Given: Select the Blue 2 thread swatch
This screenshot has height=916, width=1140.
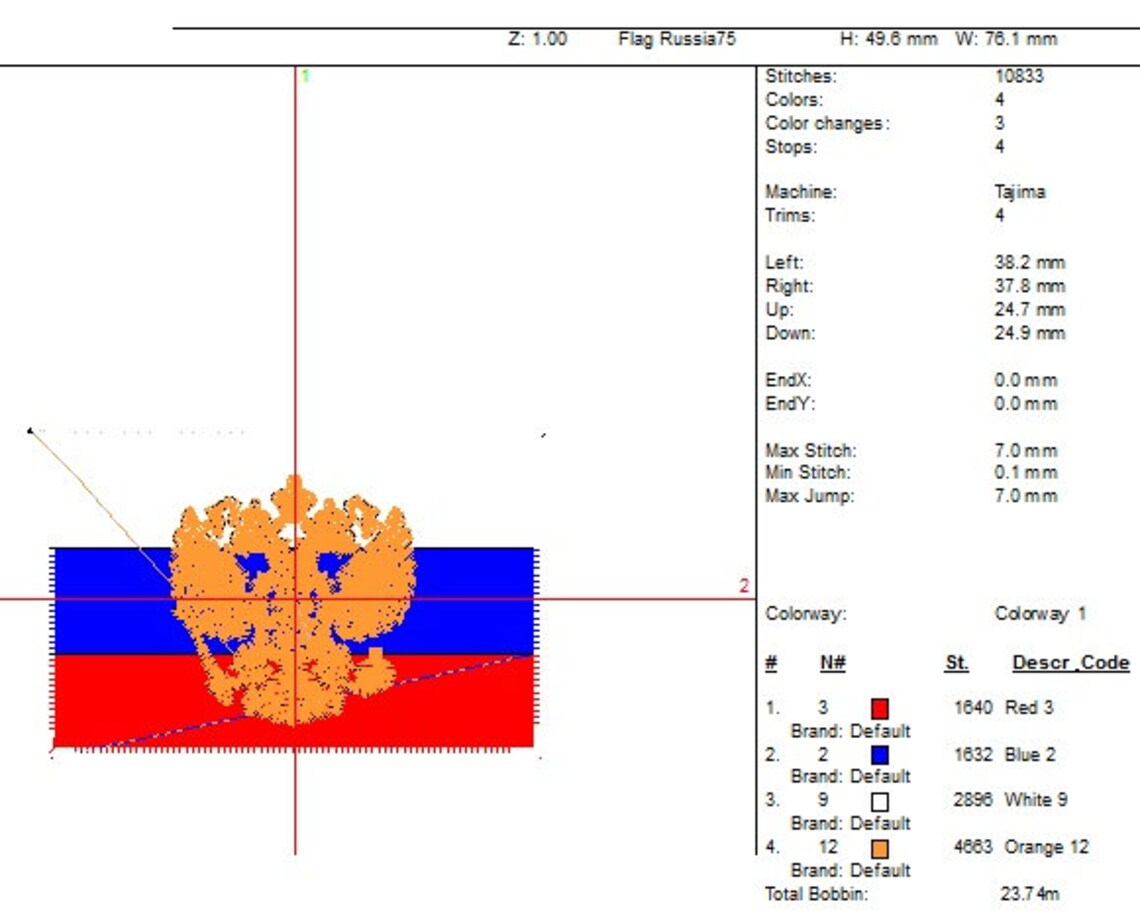Looking at the screenshot, I should pos(880,755).
